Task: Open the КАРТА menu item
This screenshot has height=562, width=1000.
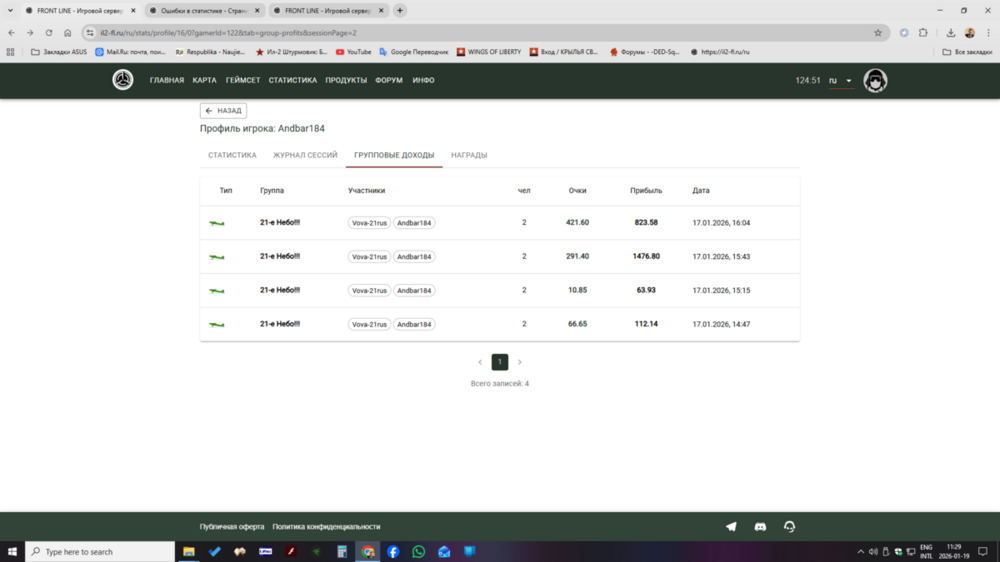Action: click(x=204, y=80)
